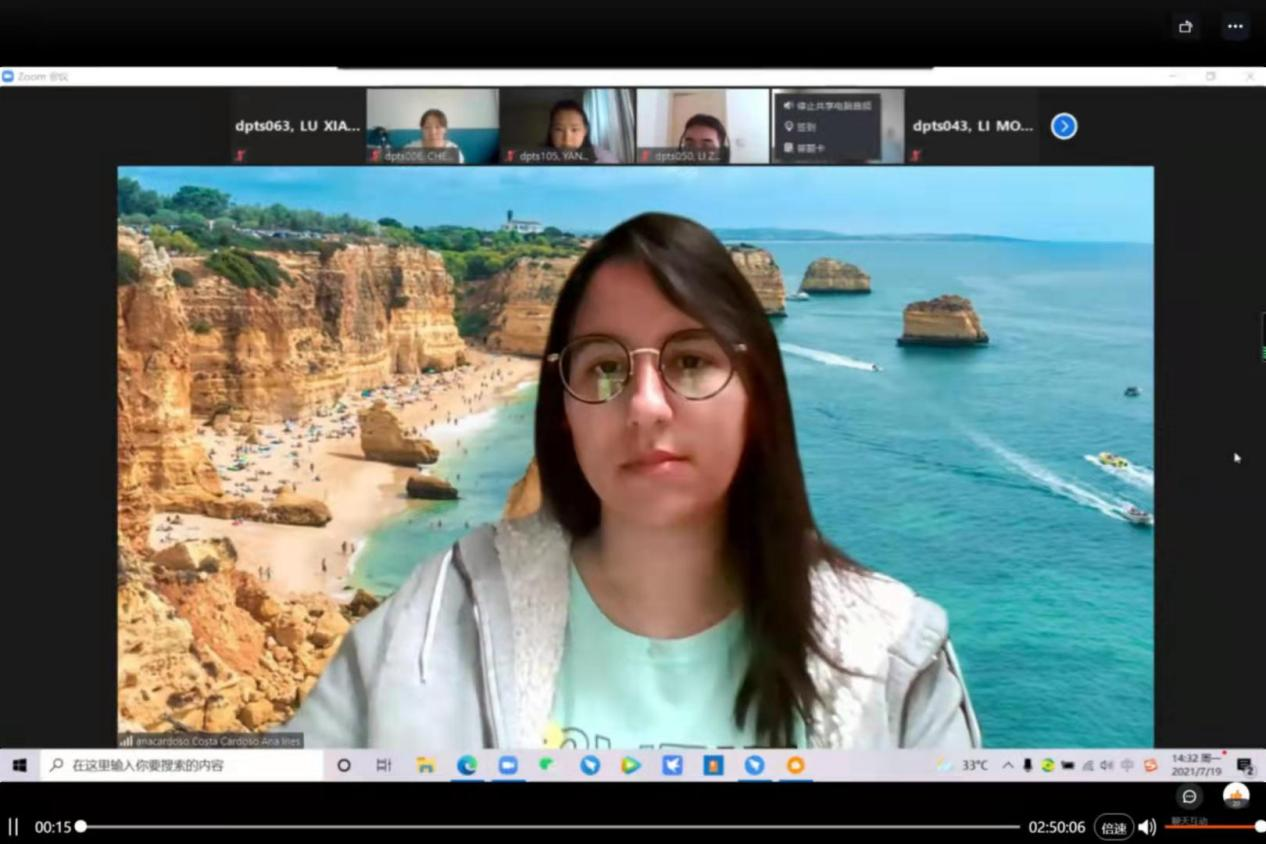Viewport: 1266px width, 844px height.
Task: Open the Zoom icon in taskbar
Action: point(508,765)
